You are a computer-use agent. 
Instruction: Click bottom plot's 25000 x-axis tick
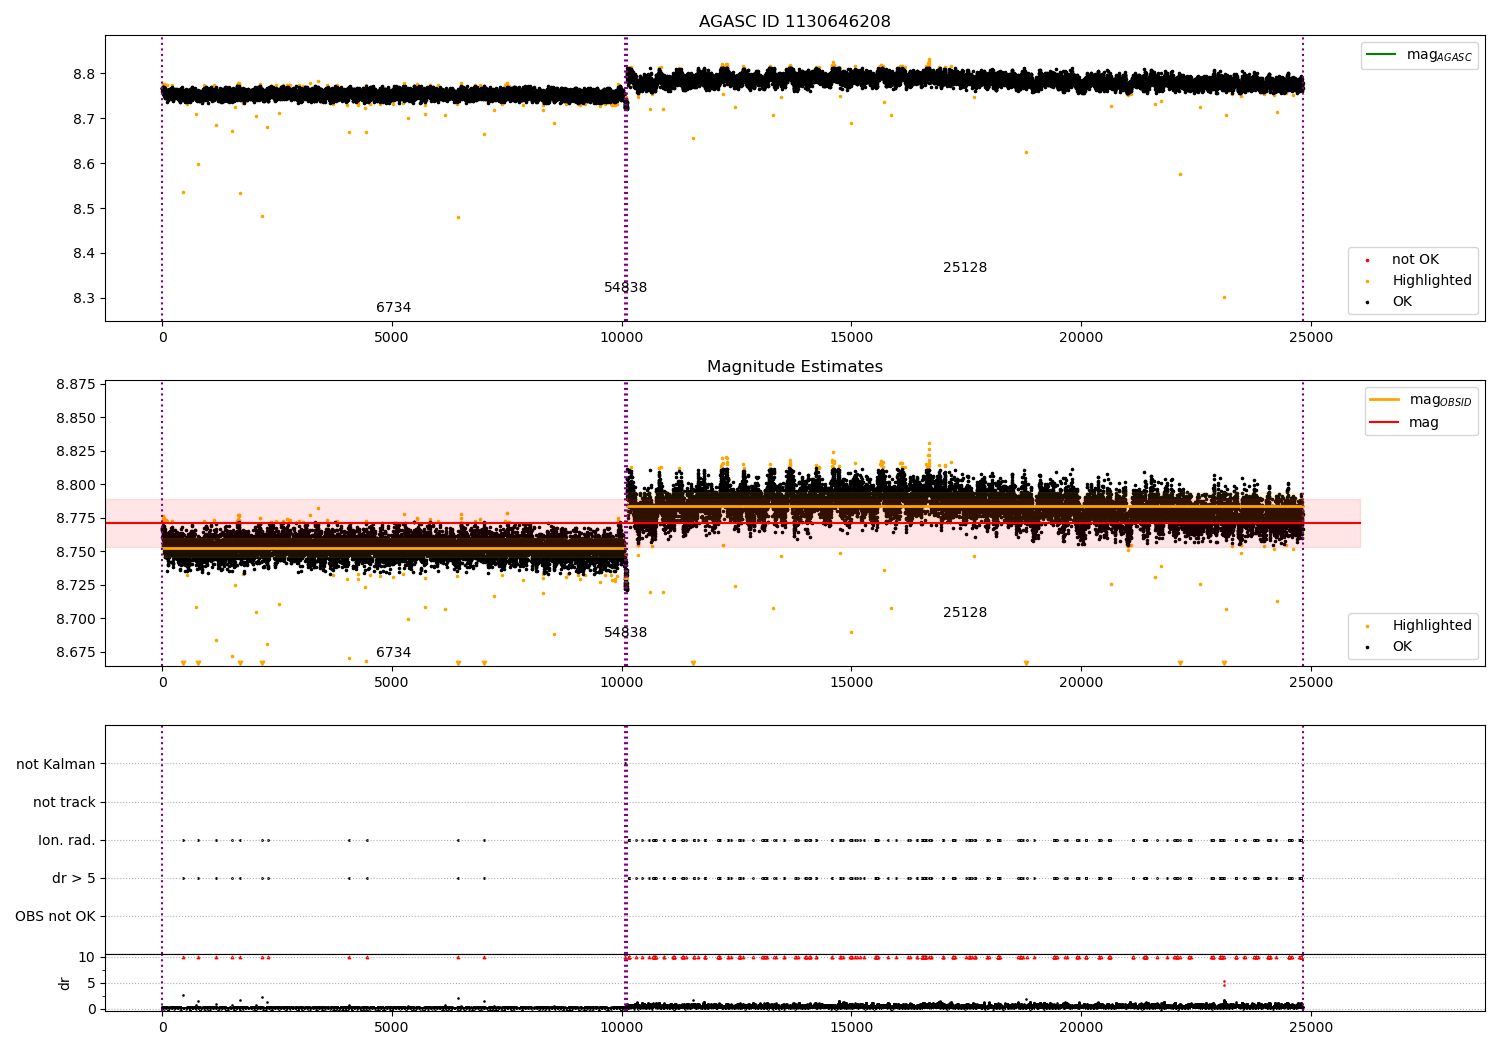pos(1310,1027)
